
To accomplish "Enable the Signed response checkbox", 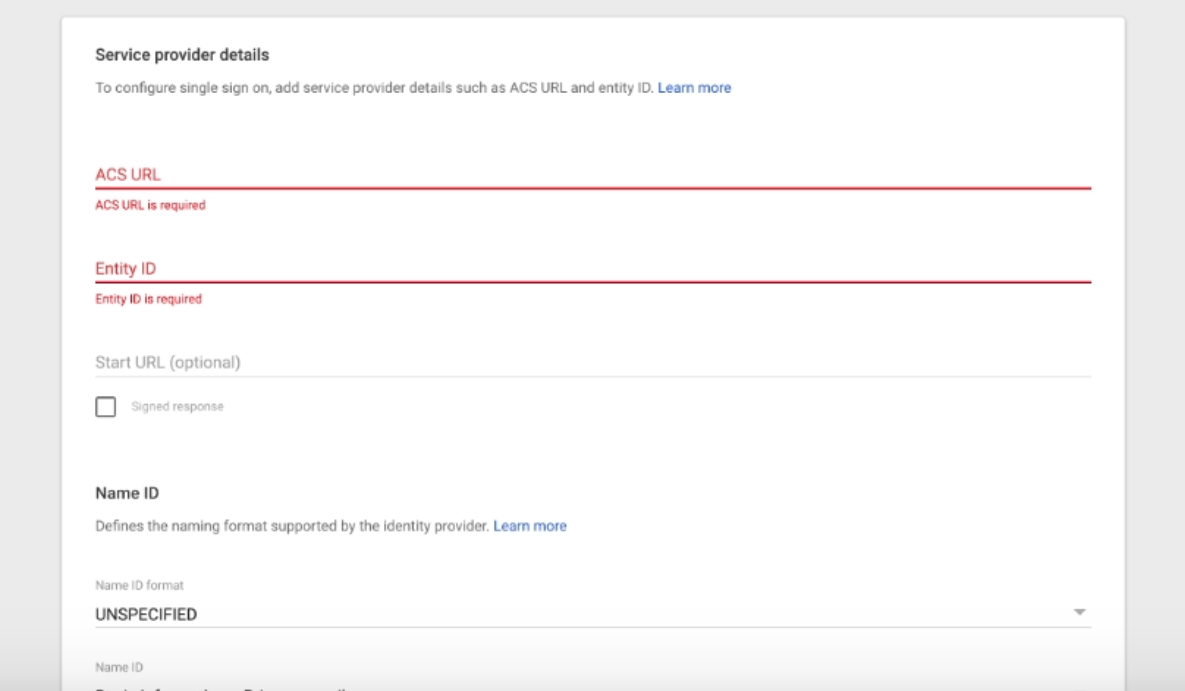I will (x=105, y=407).
